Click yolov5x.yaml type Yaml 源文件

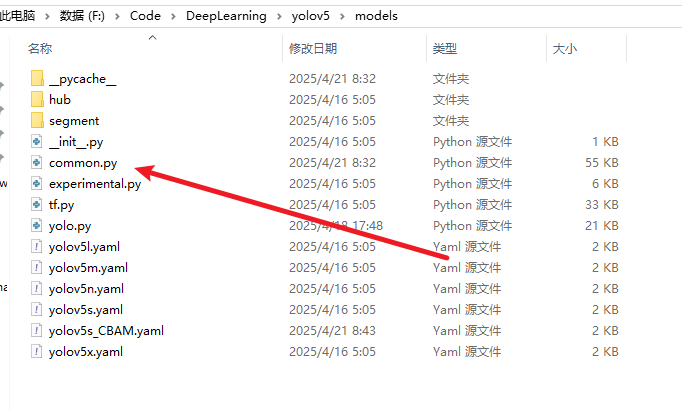[467, 352]
